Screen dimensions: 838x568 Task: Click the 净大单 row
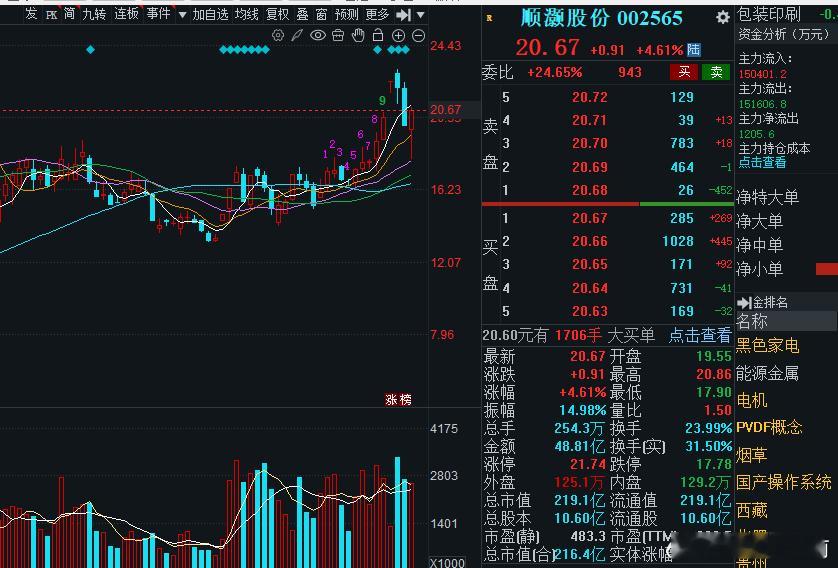pos(759,221)
